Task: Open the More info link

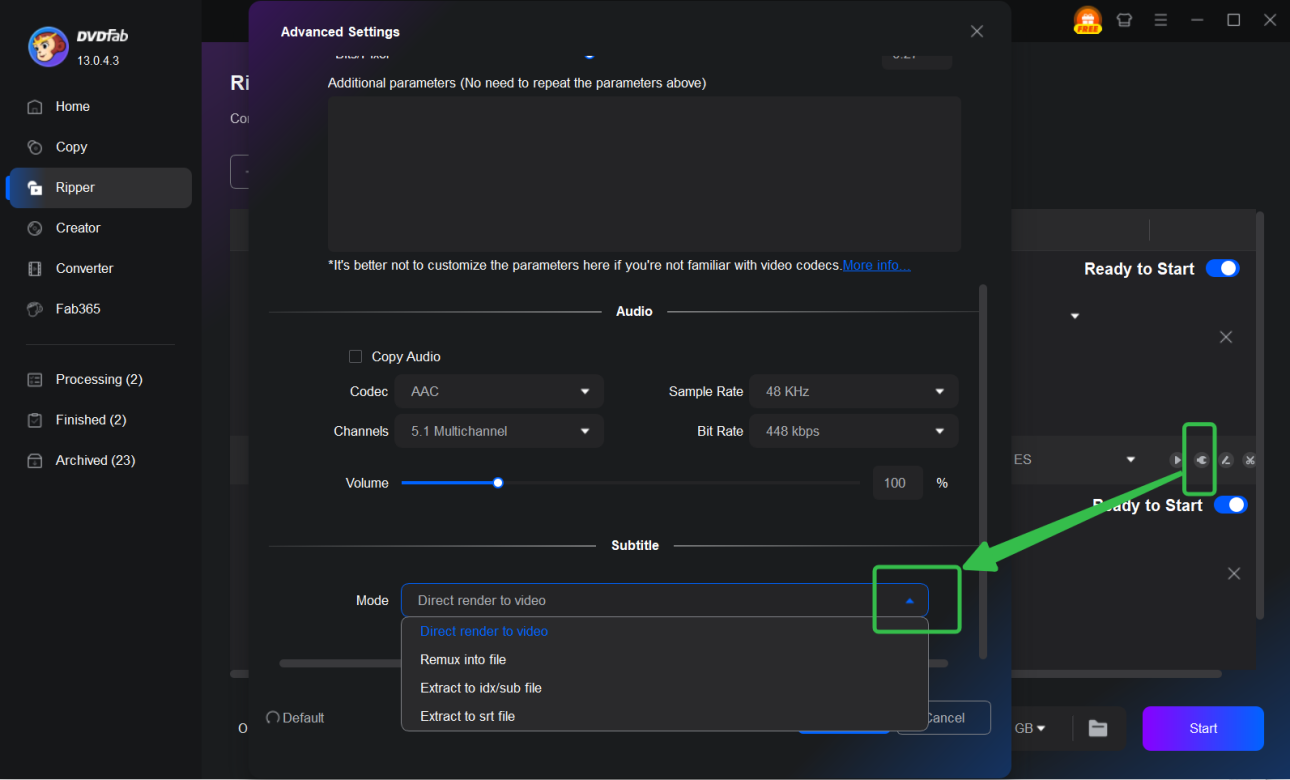Action: click(x=876, y=265)
